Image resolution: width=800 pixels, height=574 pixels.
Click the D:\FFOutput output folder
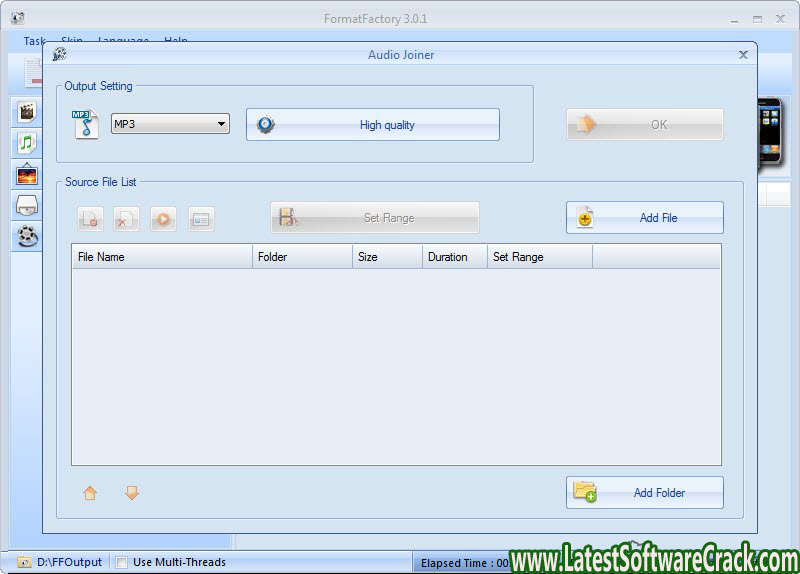(x=69, y=562)
